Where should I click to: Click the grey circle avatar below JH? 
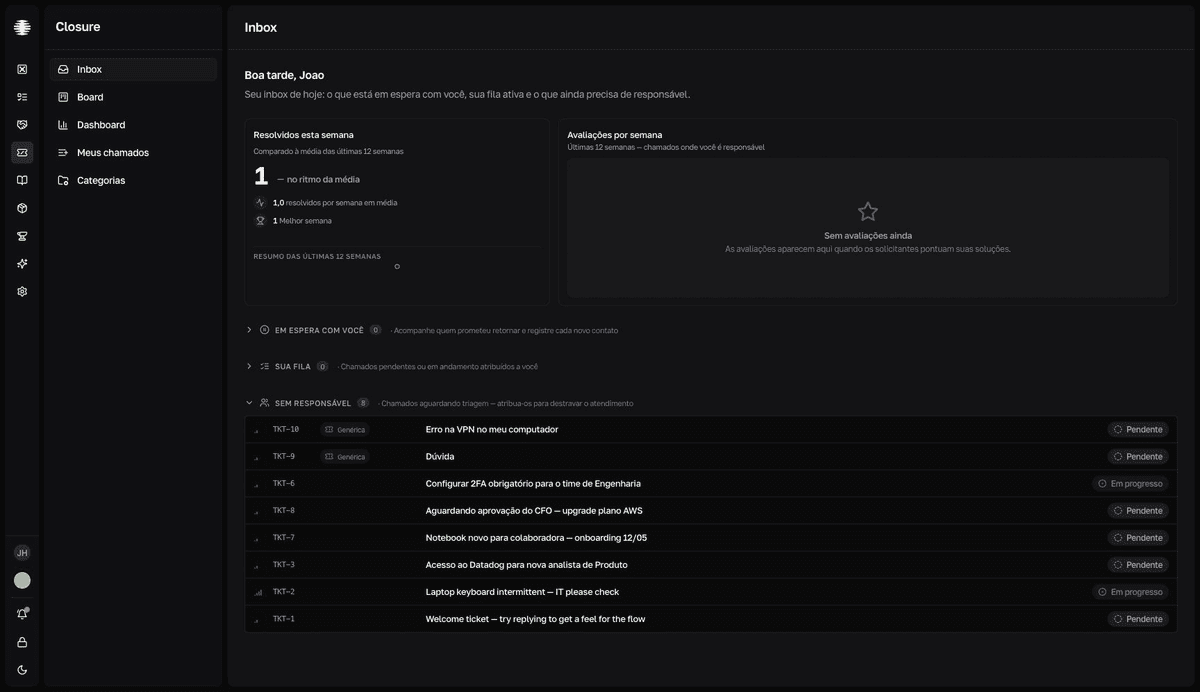pyautogui.click(x=22, y=580)
